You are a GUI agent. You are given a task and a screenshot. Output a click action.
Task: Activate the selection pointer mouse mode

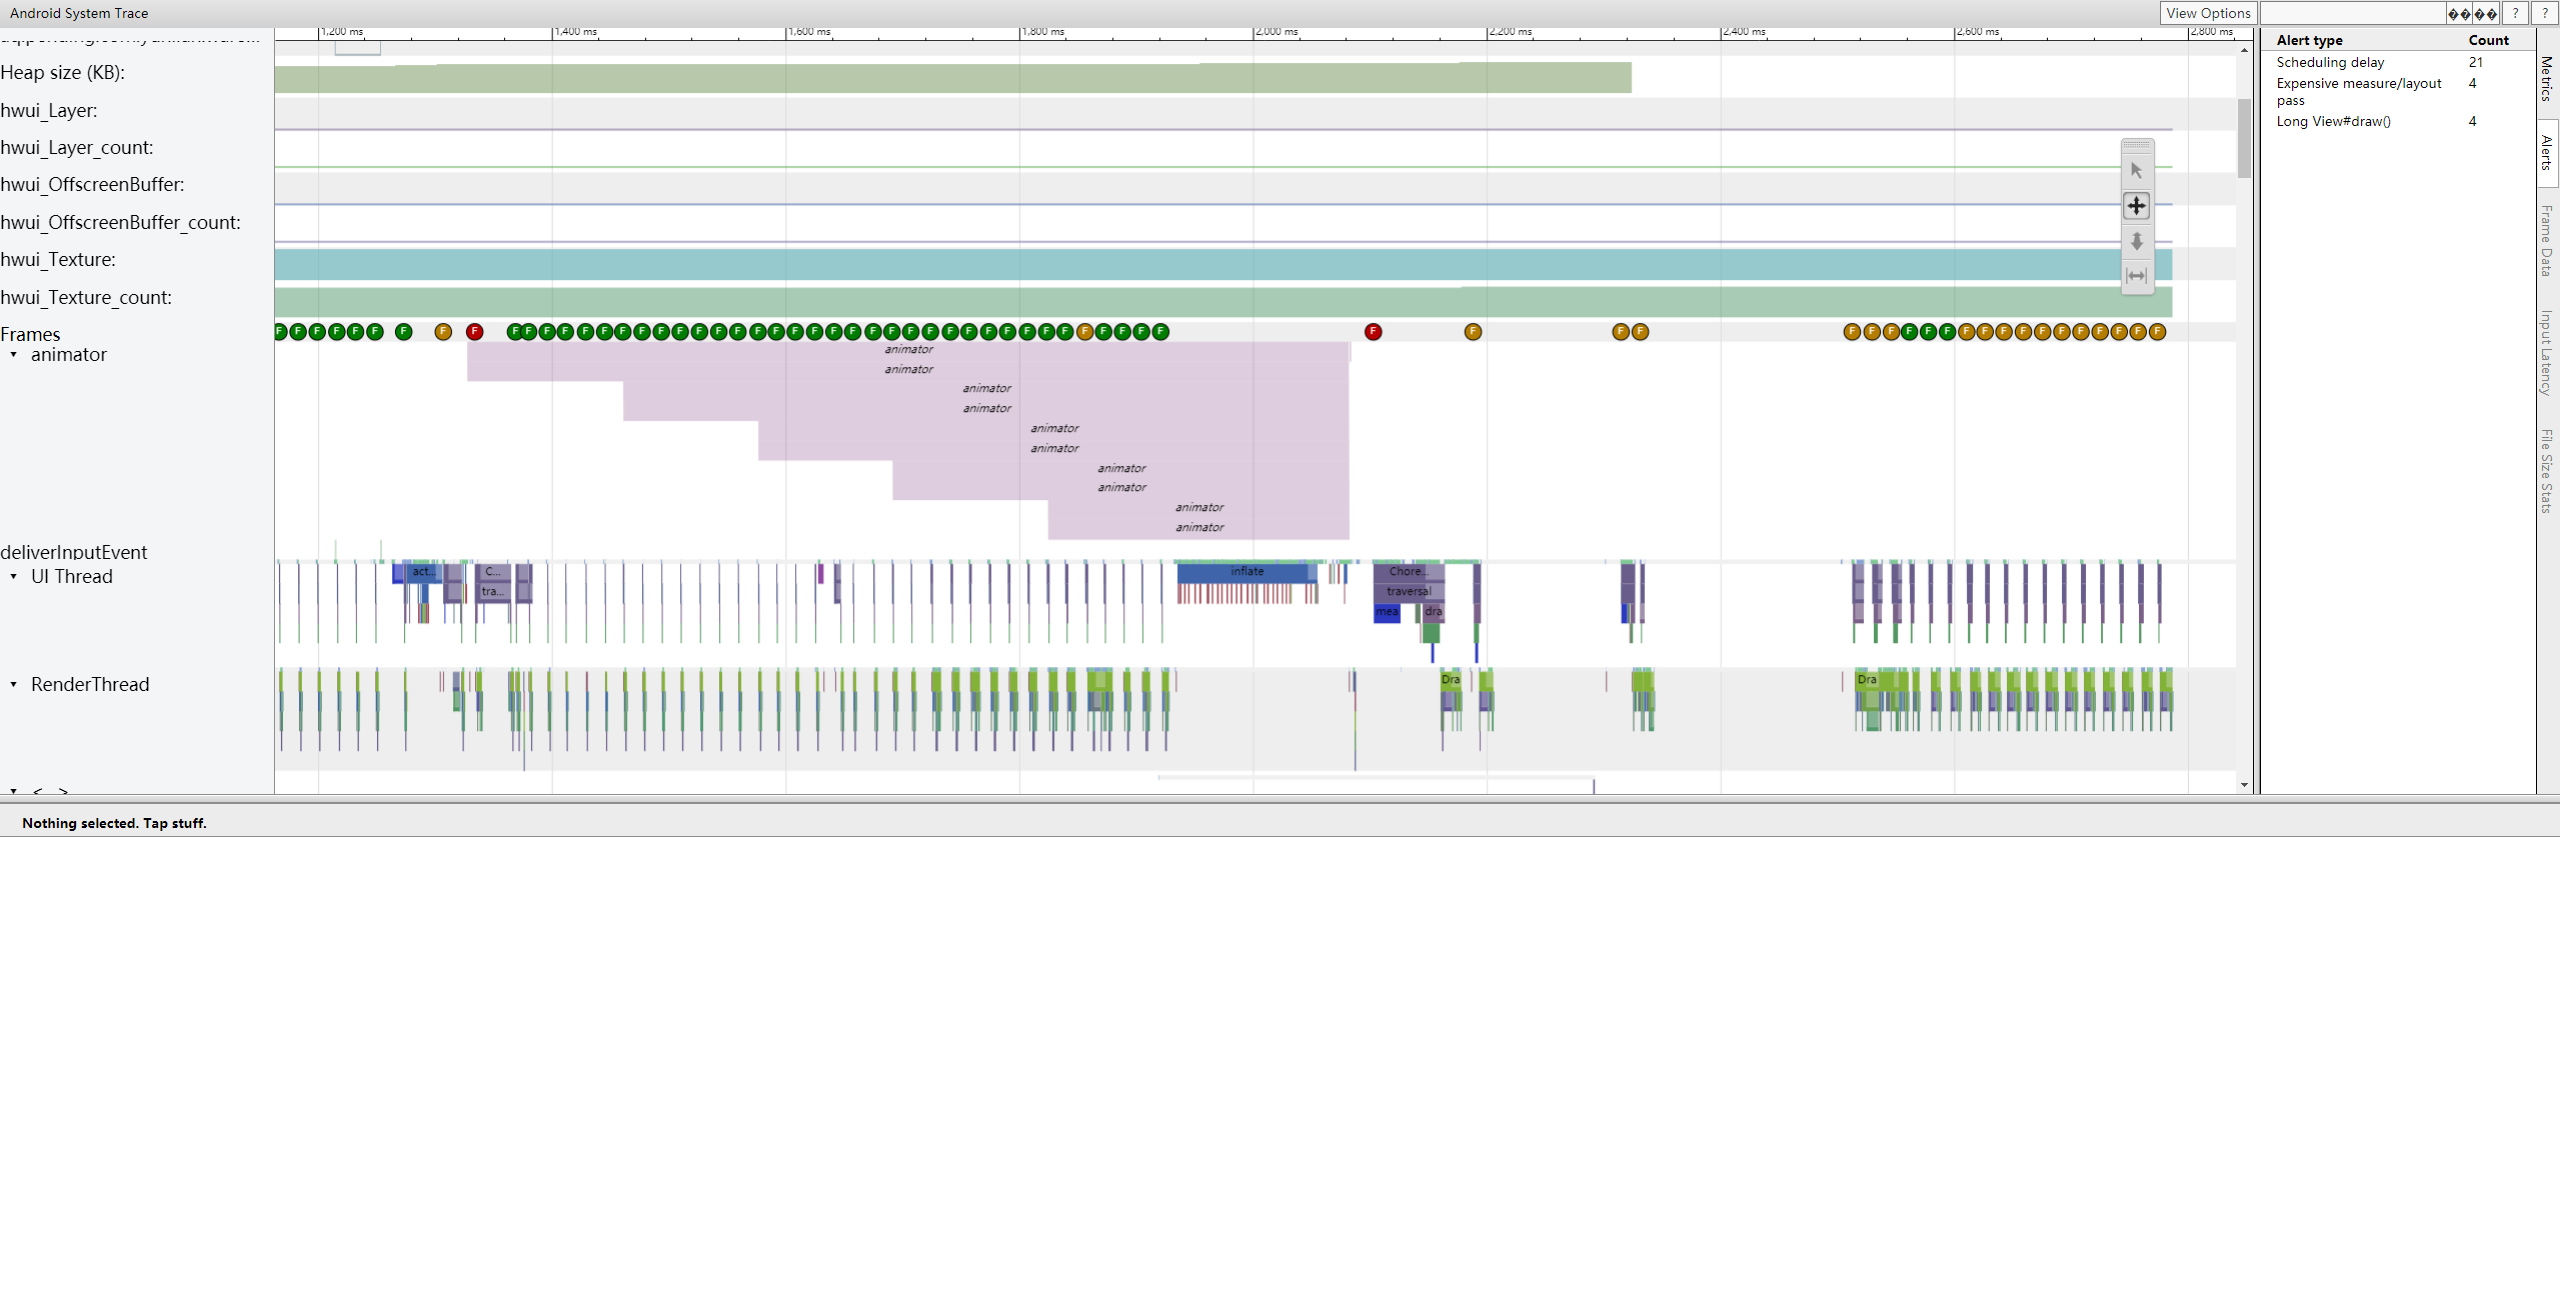coord(2136,171)
